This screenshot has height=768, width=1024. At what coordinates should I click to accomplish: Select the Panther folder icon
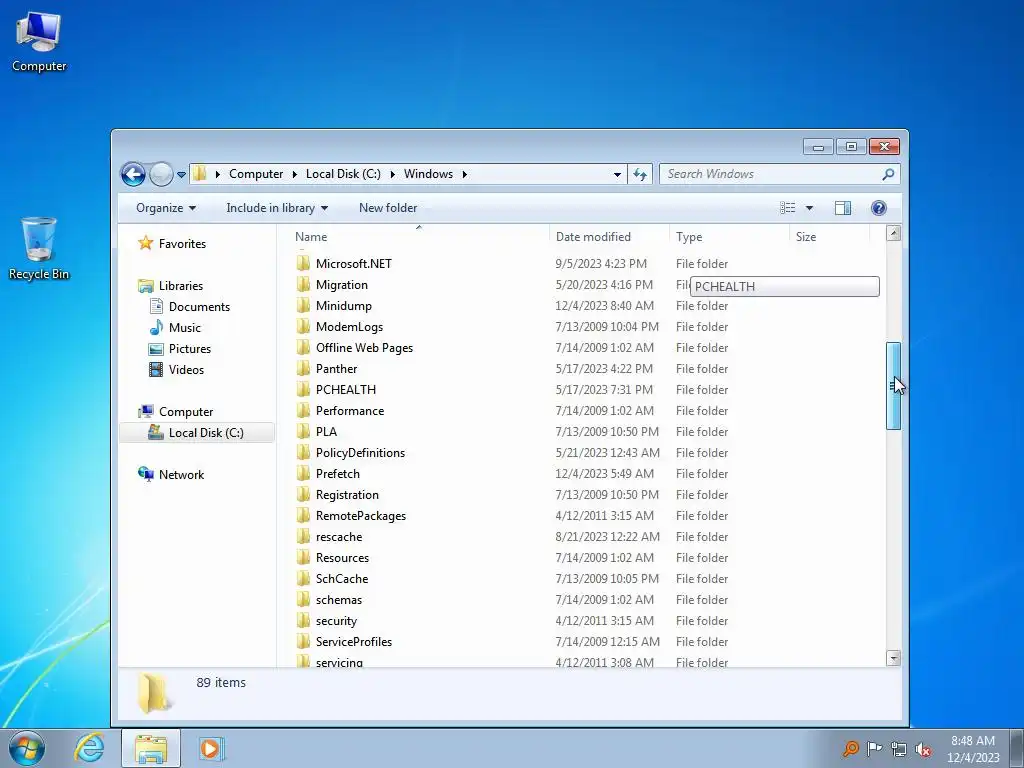pyautogui.click(x=303, y=368)
